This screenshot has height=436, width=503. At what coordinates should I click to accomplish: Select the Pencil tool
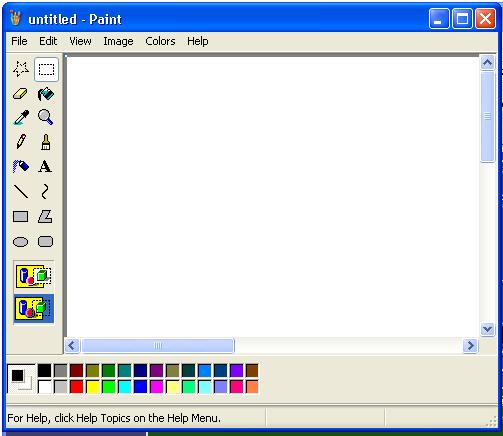click(x=21, y=142)
